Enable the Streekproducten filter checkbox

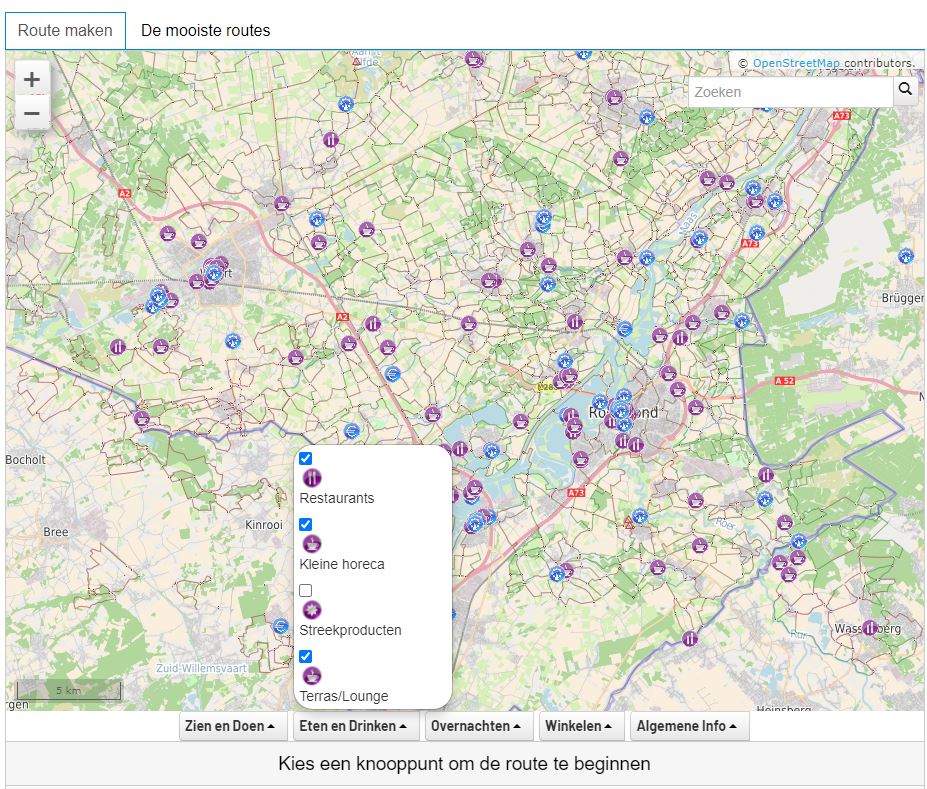(x=305, y=591)
